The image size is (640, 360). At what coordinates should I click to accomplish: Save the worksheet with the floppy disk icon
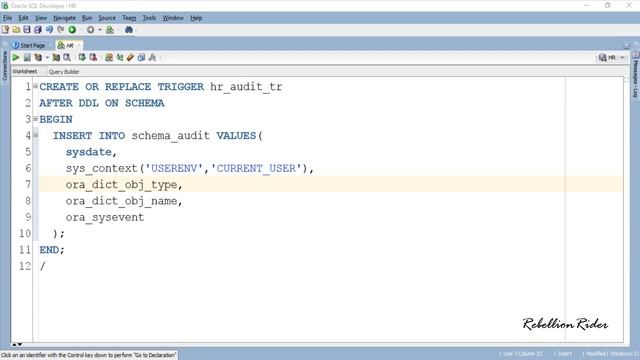click(27, 30)
